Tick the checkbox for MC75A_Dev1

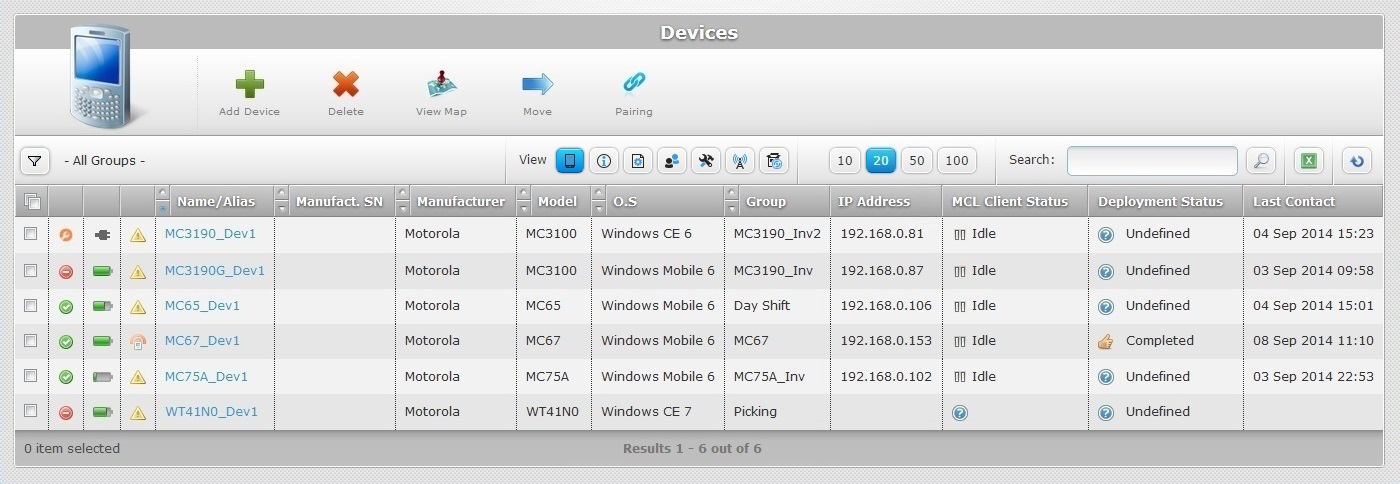pos(30,375)
